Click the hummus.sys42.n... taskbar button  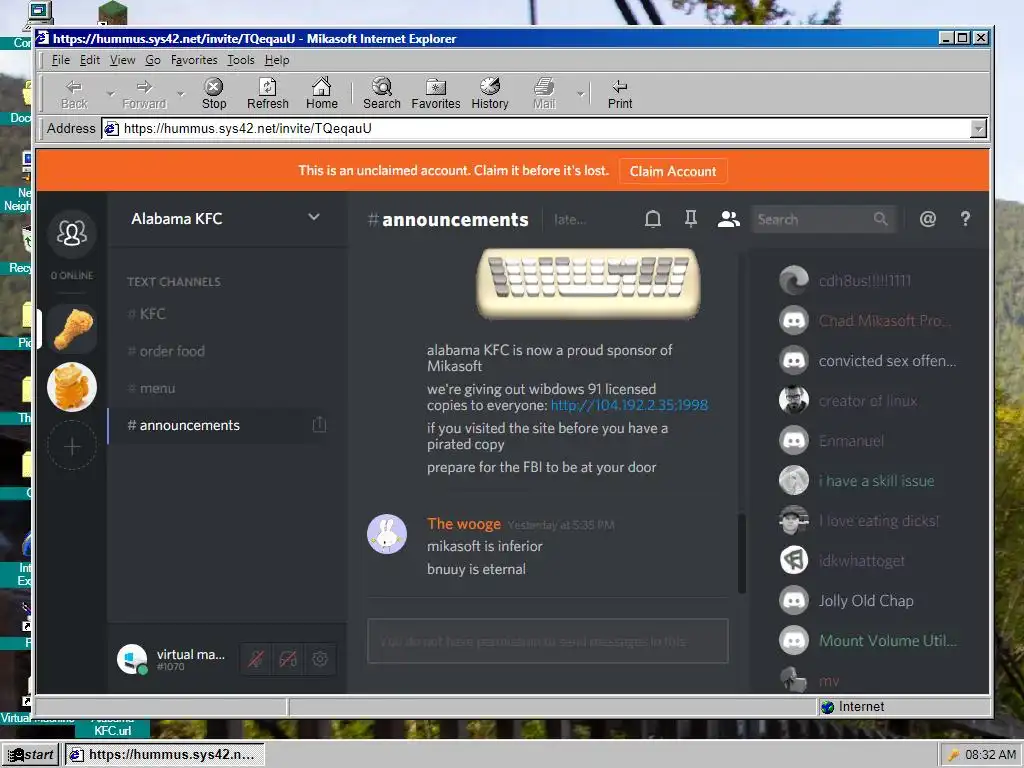coord(164,755)
